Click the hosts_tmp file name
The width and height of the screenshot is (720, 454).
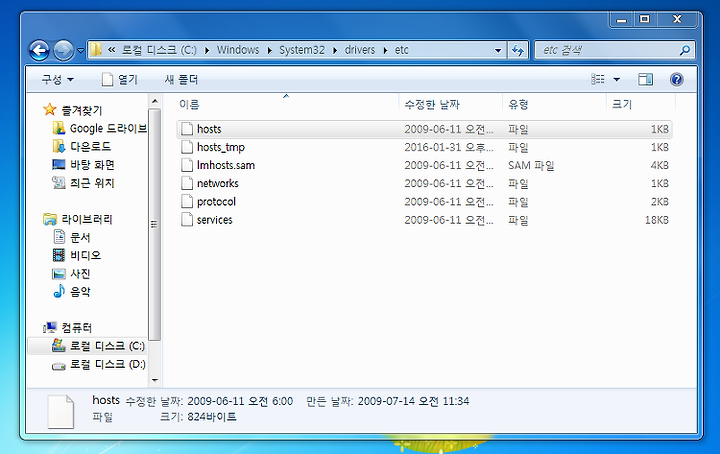pyautogui.click(x=221, y=147)
